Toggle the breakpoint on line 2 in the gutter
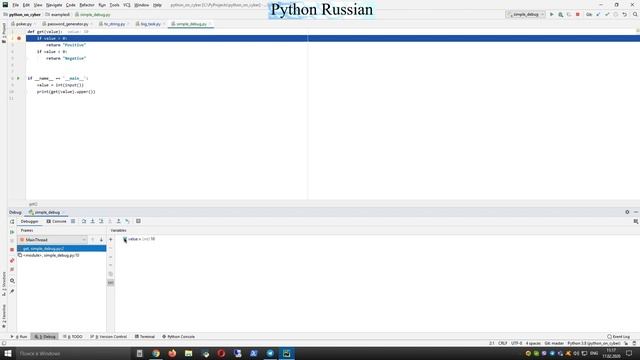The height and width of the screenshot is (360, 640). pos(19,38)
